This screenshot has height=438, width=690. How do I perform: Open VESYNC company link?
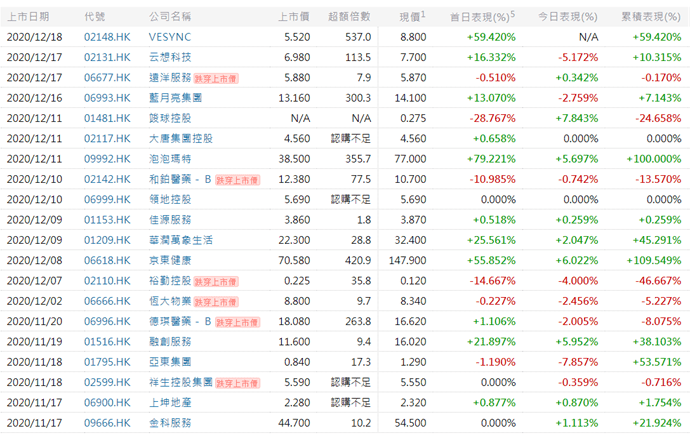point(170,37)
